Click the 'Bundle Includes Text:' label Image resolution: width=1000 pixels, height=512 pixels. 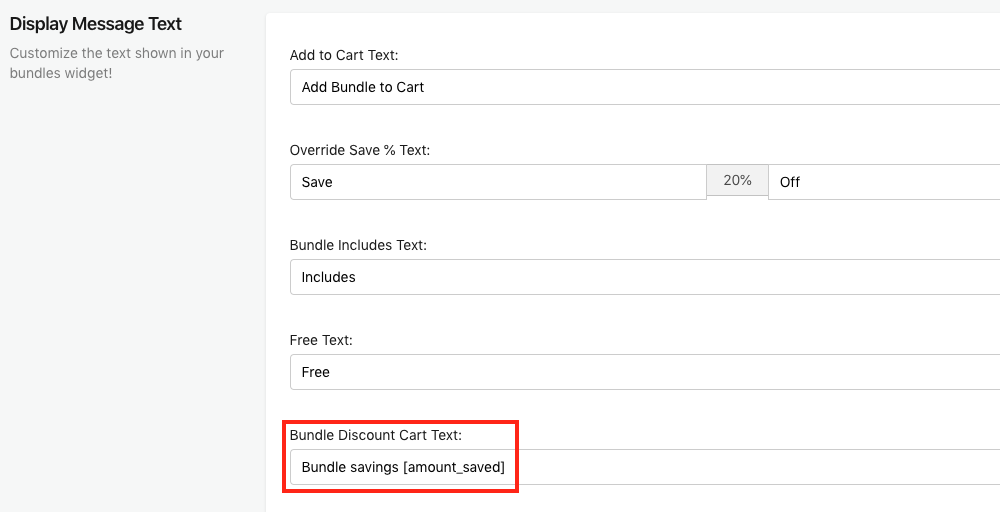358,245
